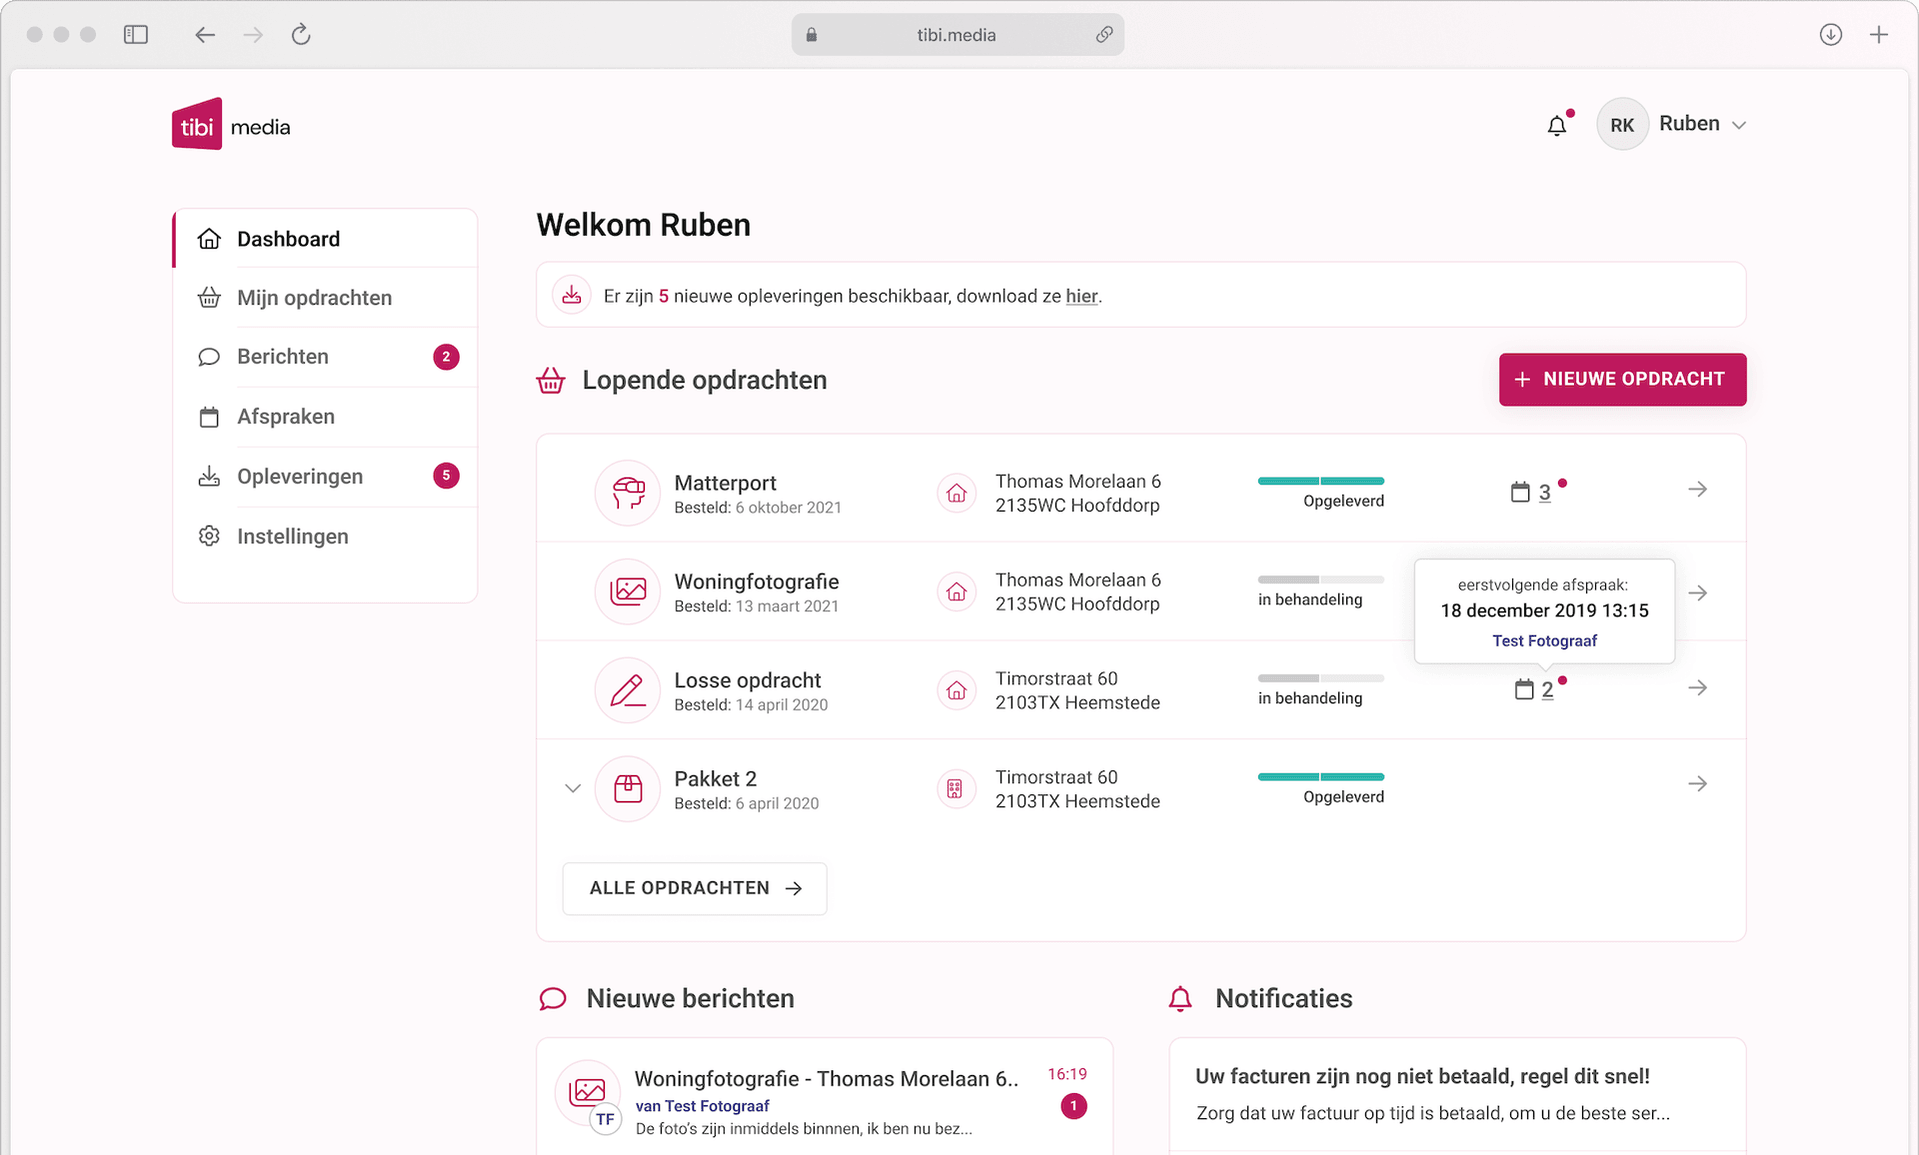Open Matterport row arrow
Image resolution: width=1919 pixels, height=1155 pixels.
click(x=1697, y=489)
